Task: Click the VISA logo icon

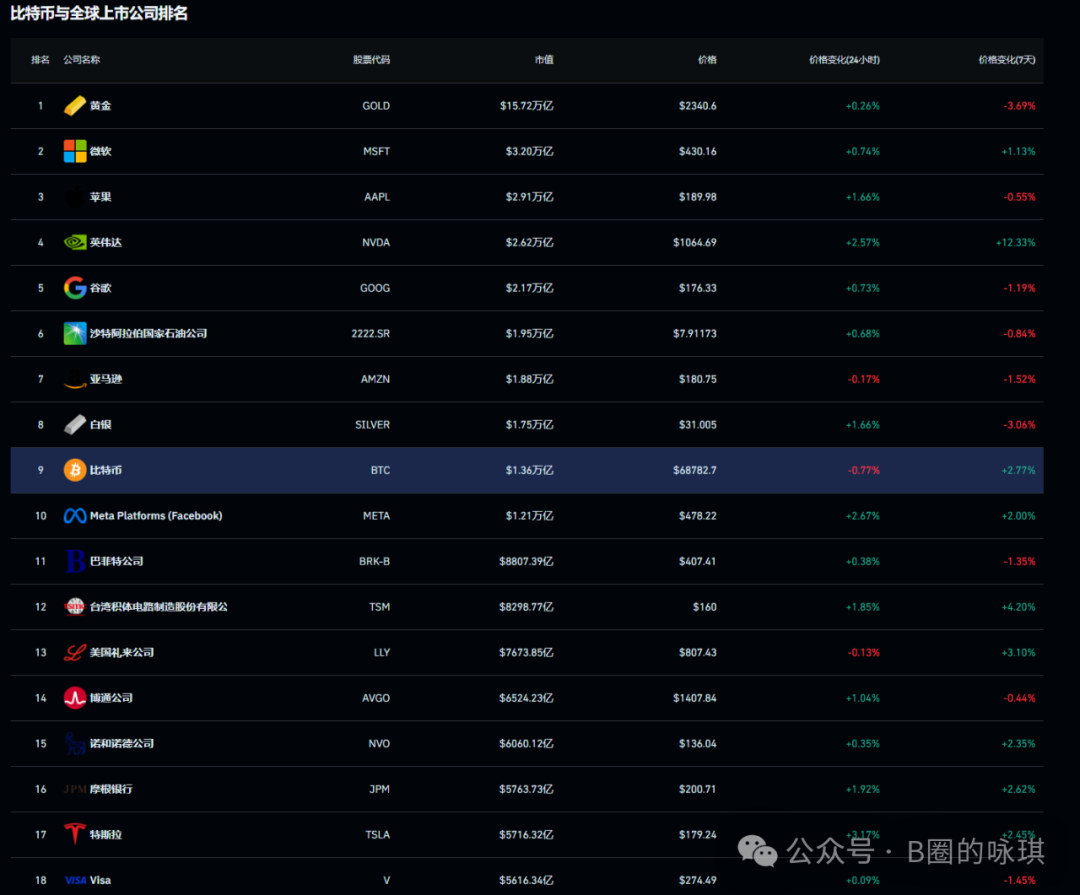Action: 75,880
